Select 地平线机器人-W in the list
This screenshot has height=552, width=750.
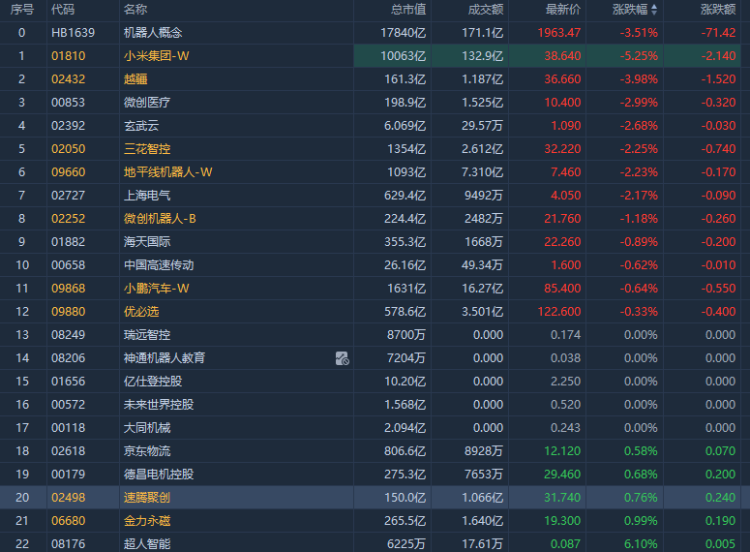point(167,171)
